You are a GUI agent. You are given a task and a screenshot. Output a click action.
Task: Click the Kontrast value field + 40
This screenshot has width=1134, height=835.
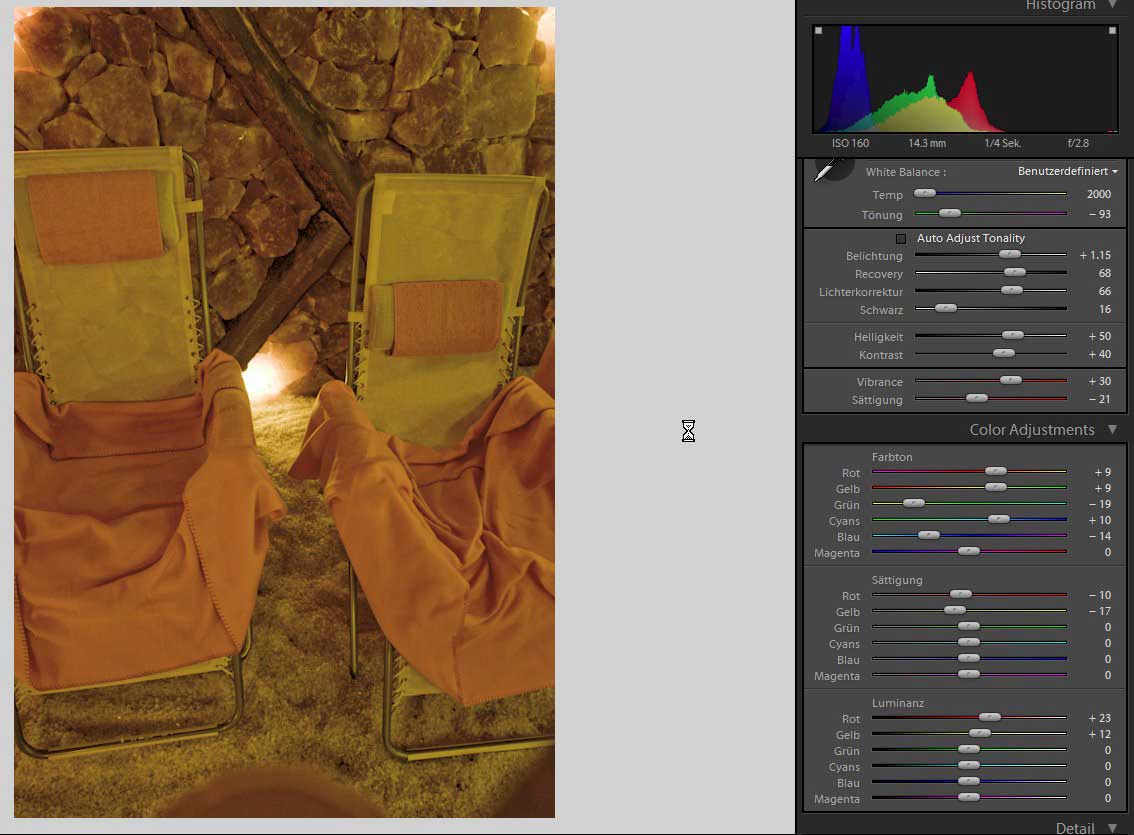(1100, 355)
